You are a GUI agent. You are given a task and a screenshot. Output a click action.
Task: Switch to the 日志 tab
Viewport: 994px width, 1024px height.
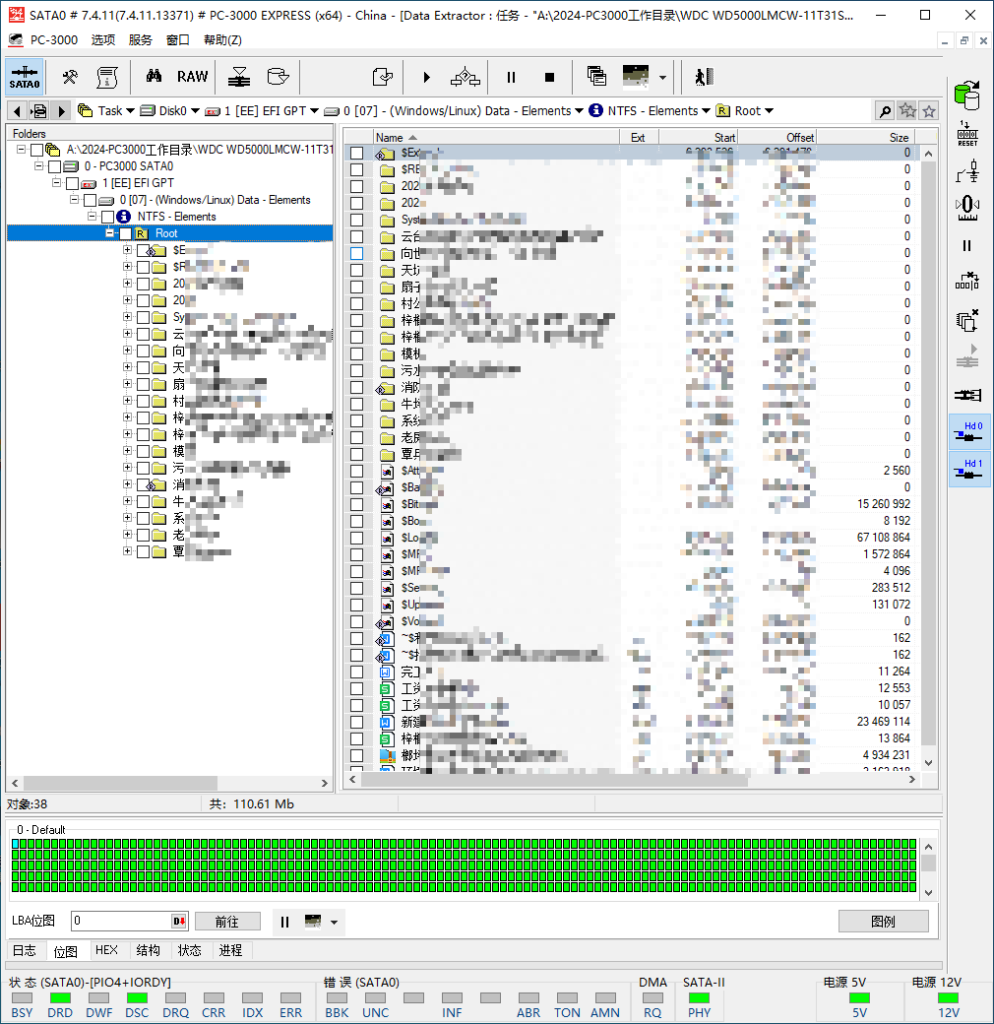[25, 950]
